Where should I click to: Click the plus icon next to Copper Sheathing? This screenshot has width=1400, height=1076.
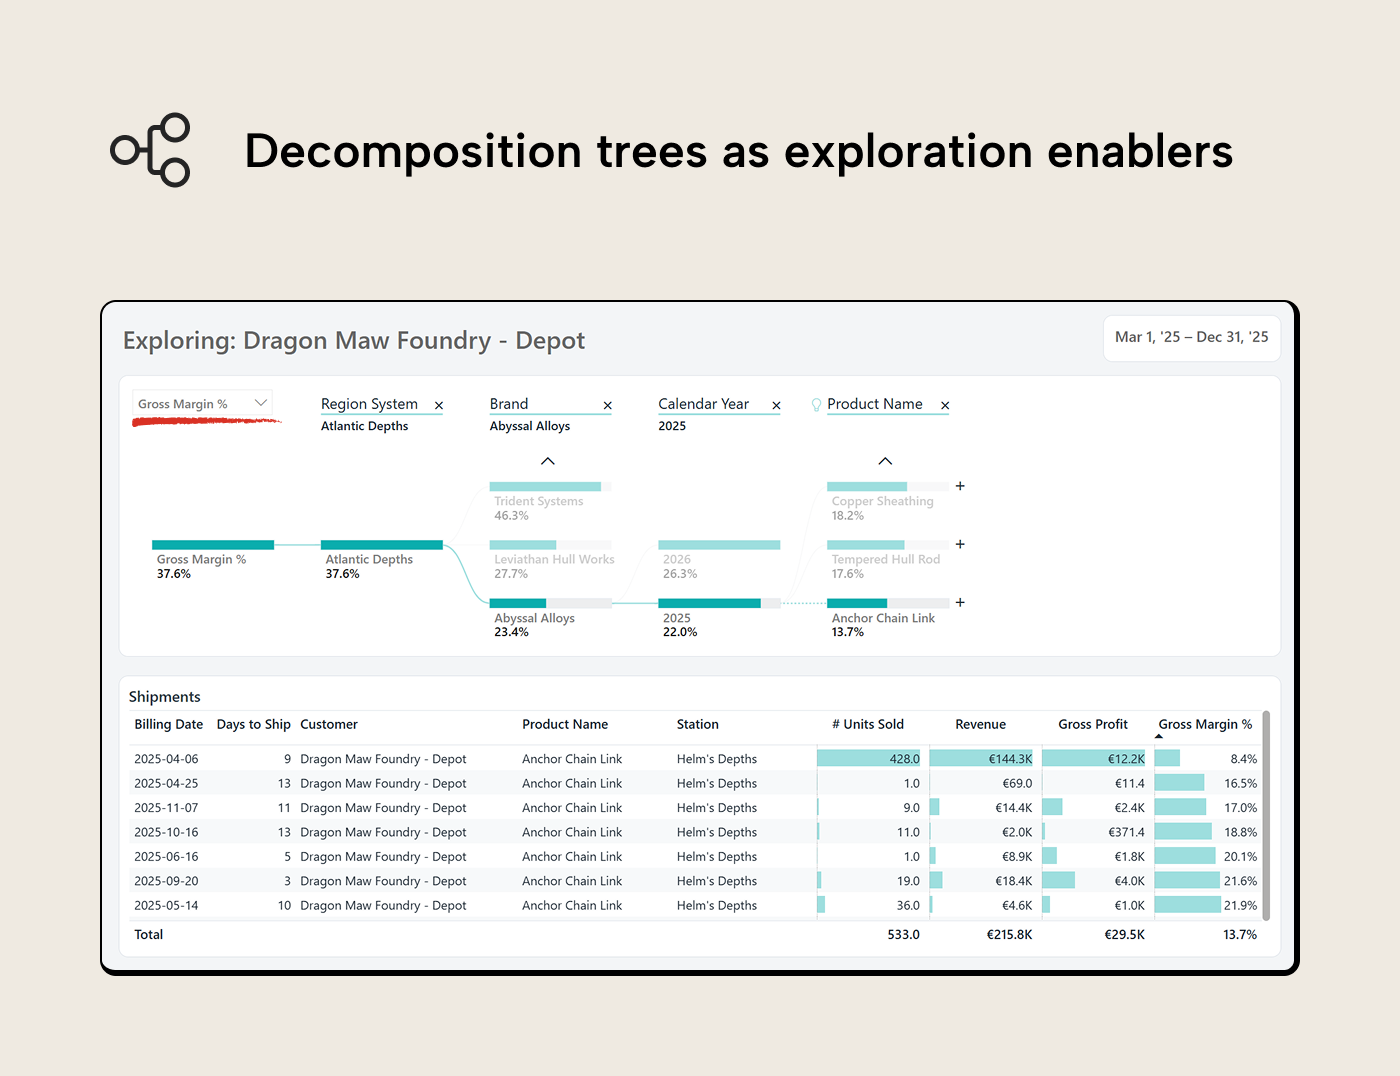(x=960, y=486)
